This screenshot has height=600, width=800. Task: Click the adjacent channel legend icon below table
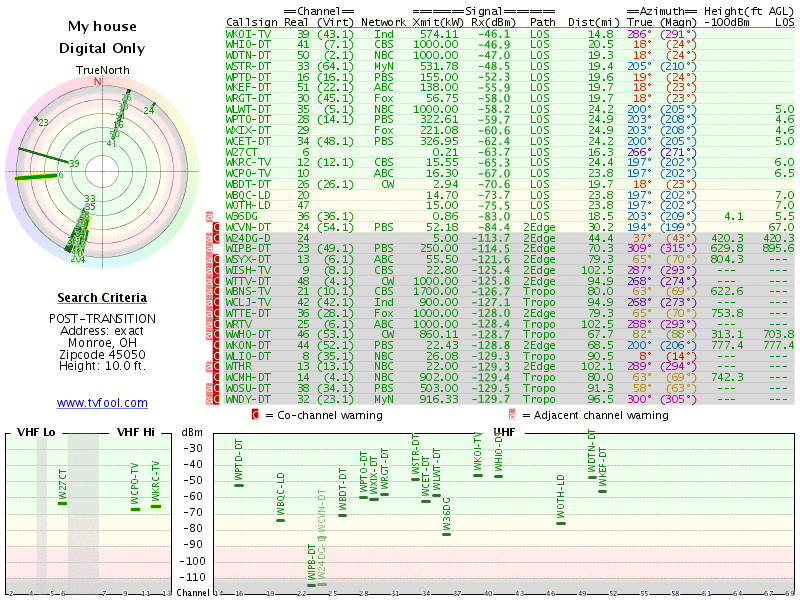pos(512,414)
